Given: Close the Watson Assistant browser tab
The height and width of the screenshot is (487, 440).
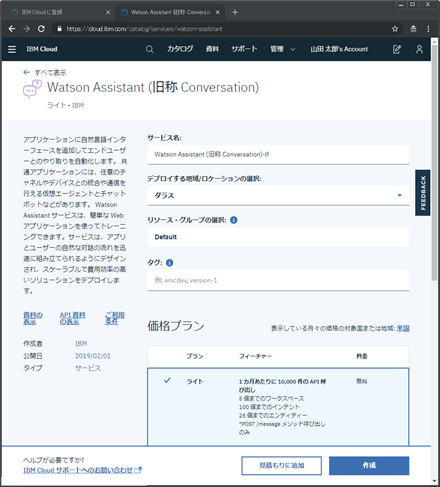Looking at the screenshot, I should [x=218, y=12].
